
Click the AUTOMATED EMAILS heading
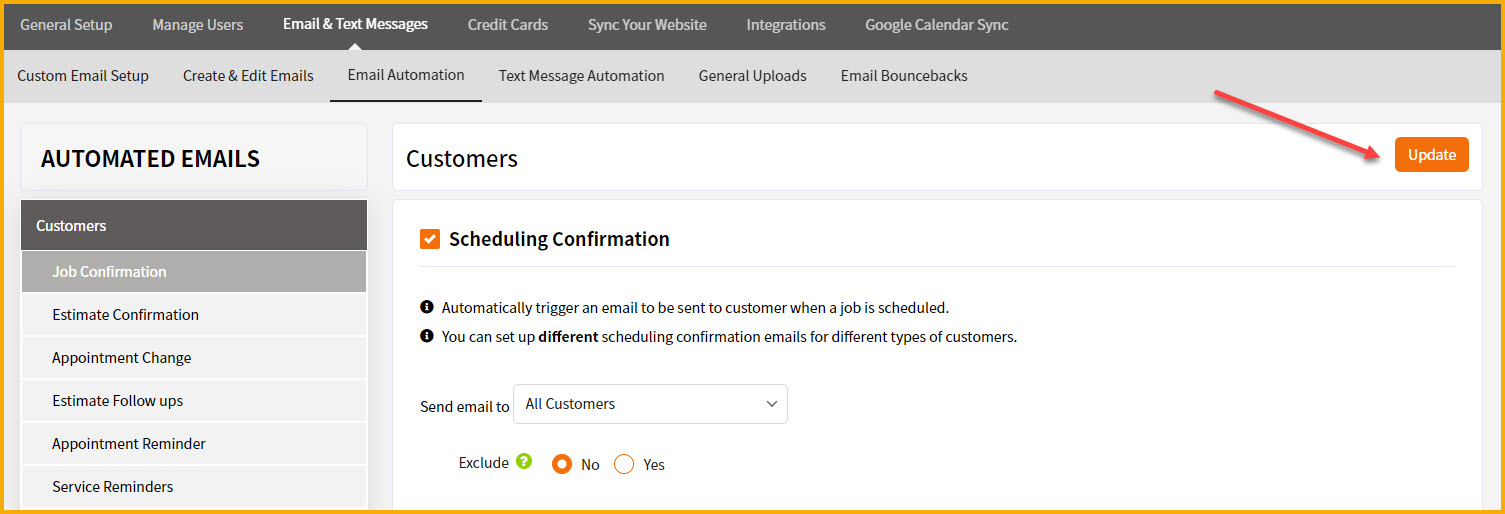point(150,158)
